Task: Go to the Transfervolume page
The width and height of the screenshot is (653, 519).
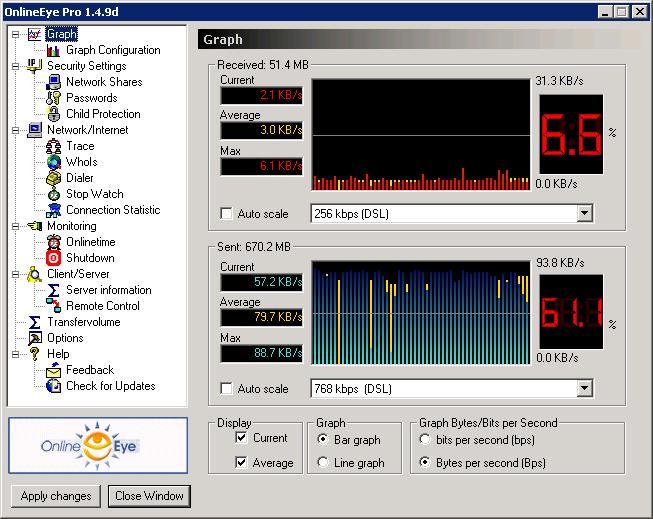Action: point(84,322)
